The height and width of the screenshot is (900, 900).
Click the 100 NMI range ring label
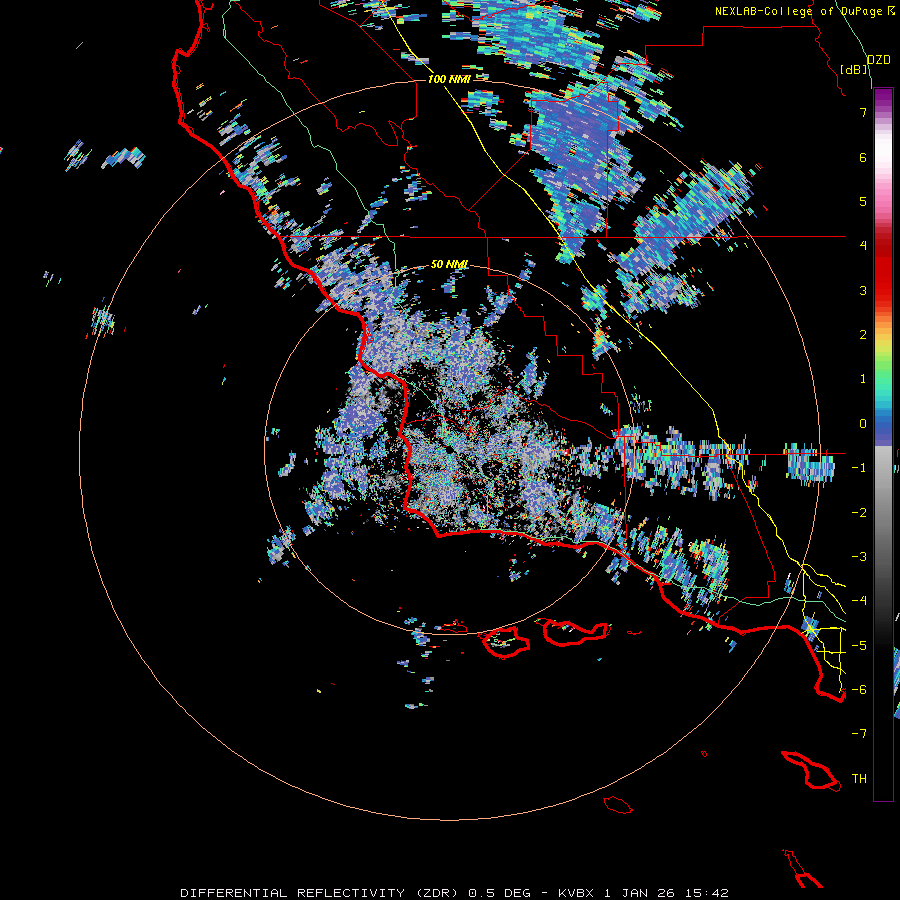449,79
